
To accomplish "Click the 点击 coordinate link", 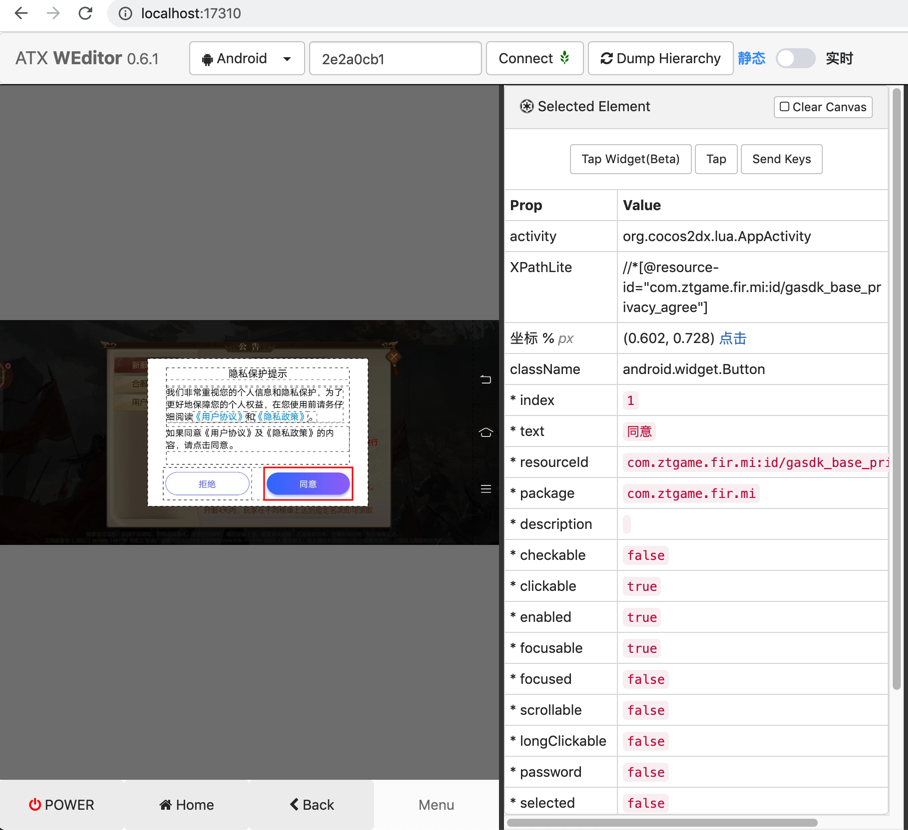I will [x=733, y=338].
